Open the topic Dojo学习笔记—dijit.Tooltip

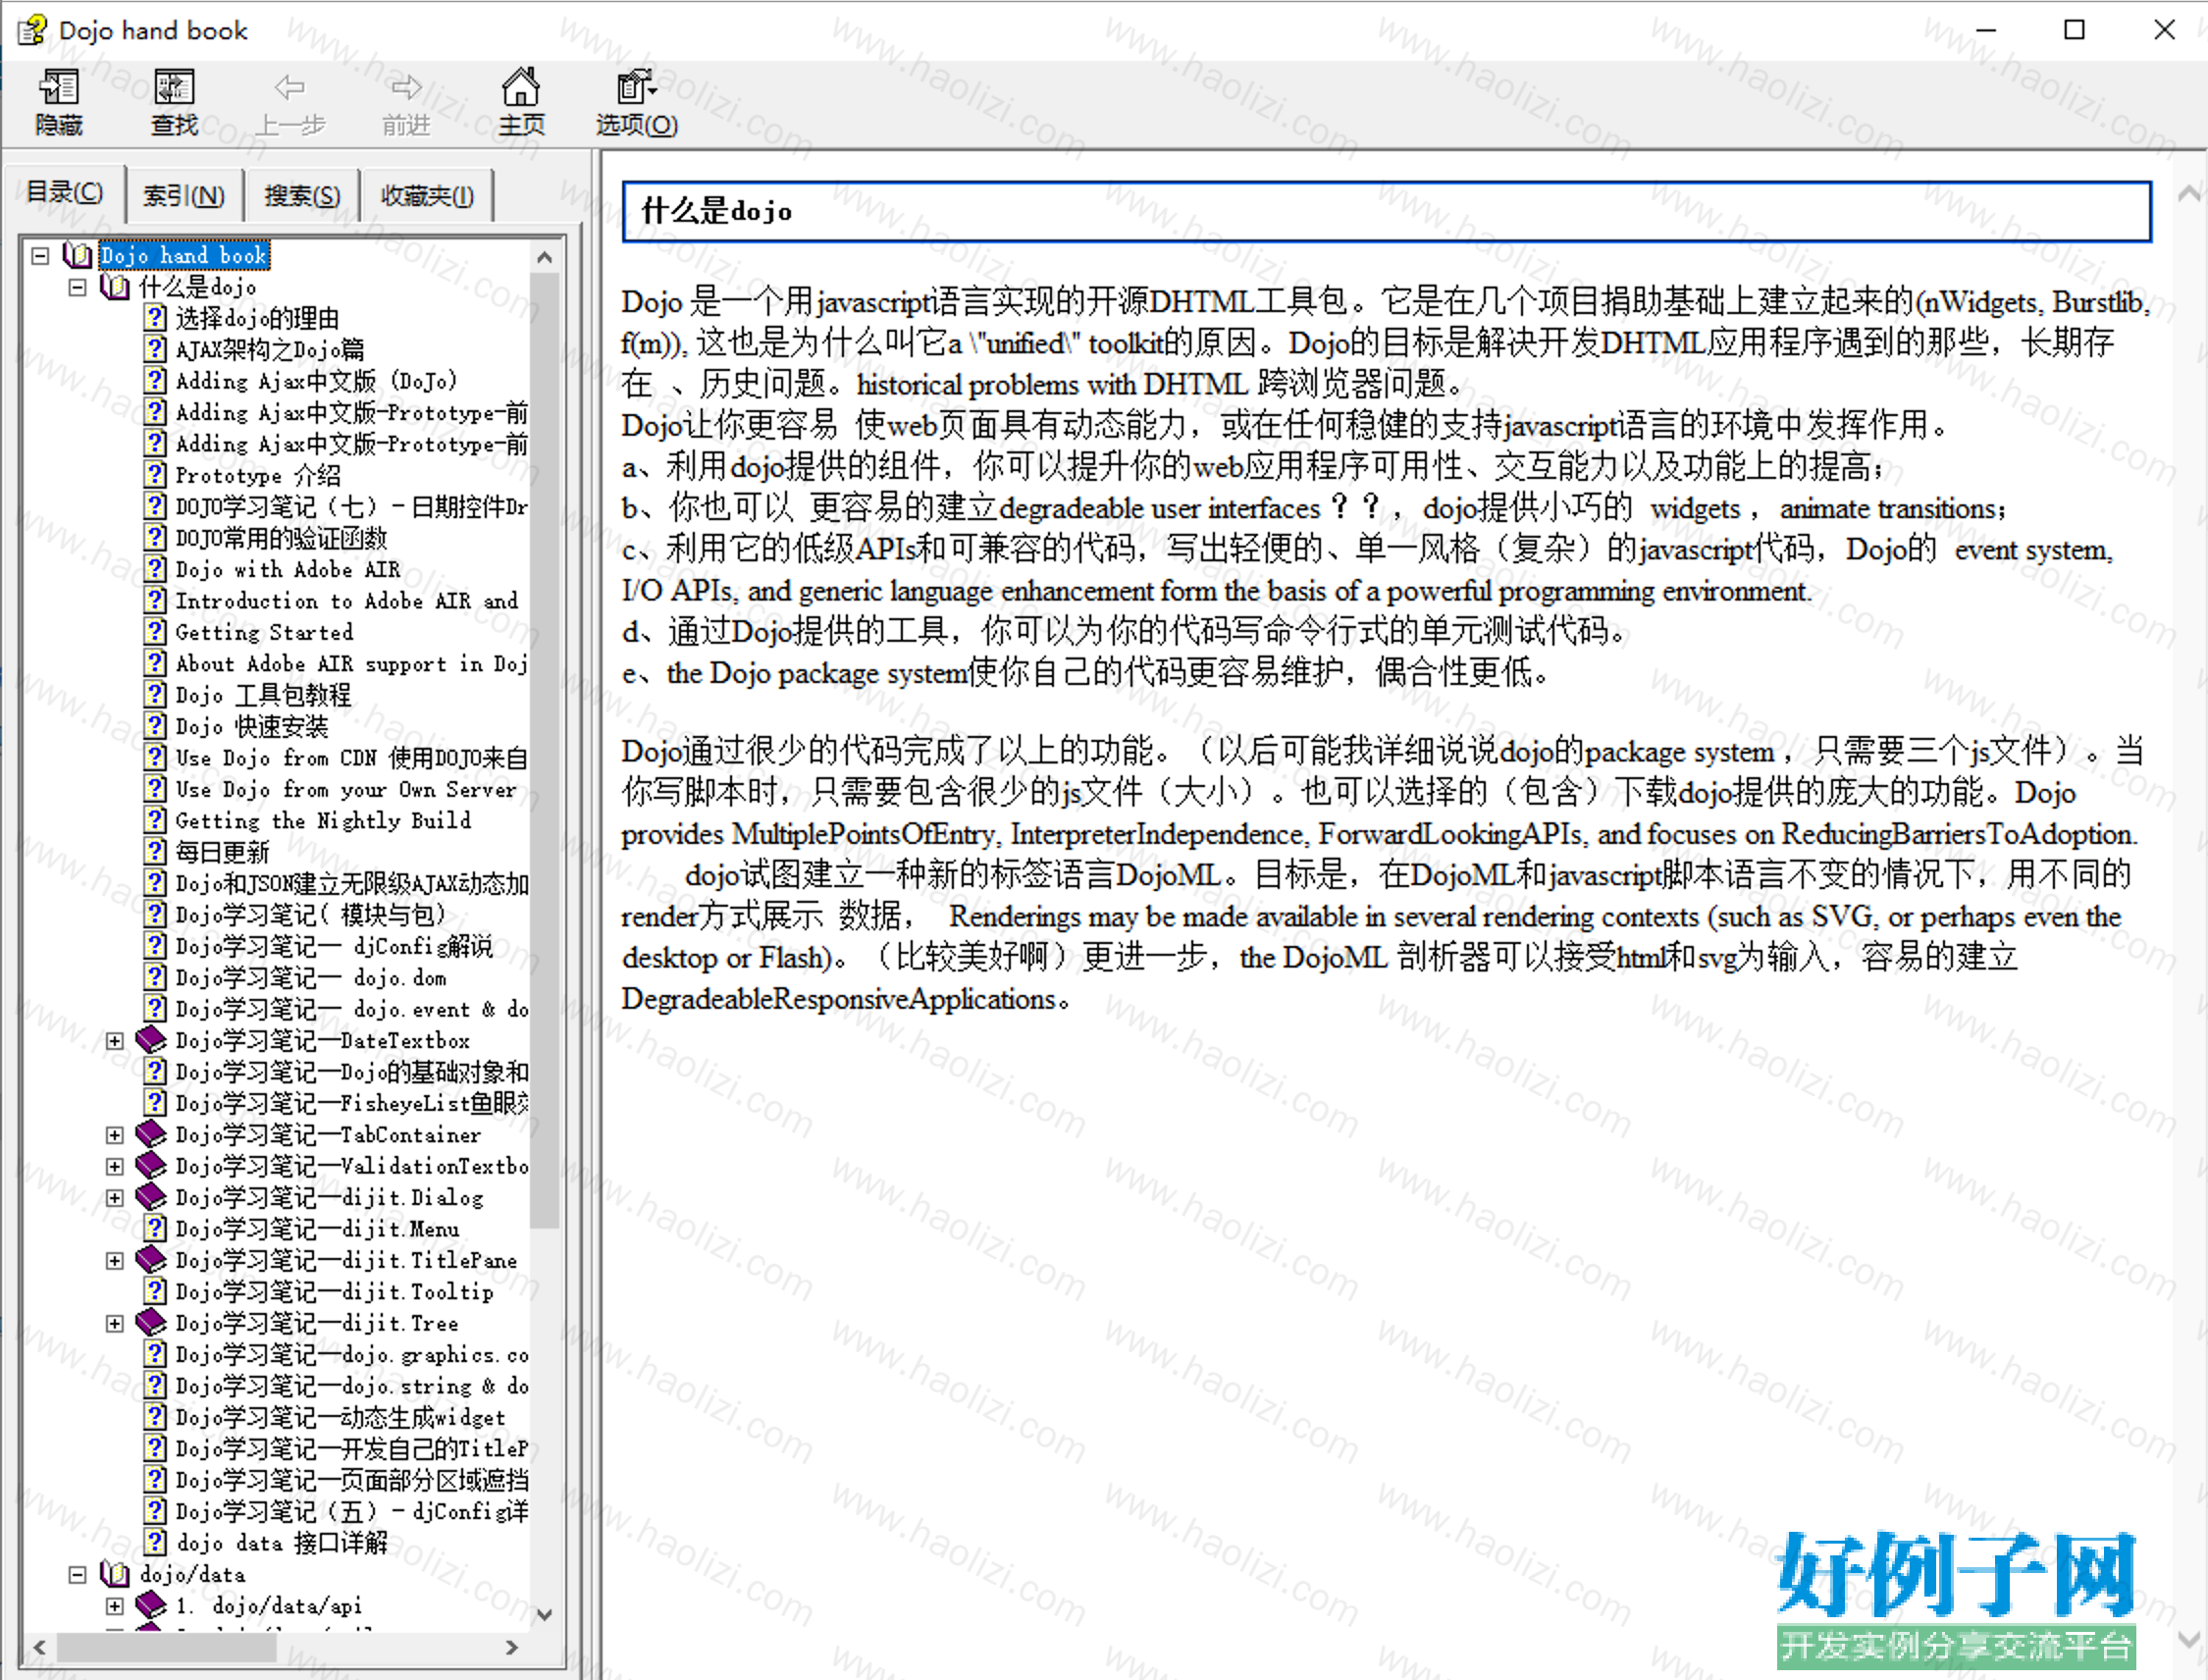(335, 1292)
